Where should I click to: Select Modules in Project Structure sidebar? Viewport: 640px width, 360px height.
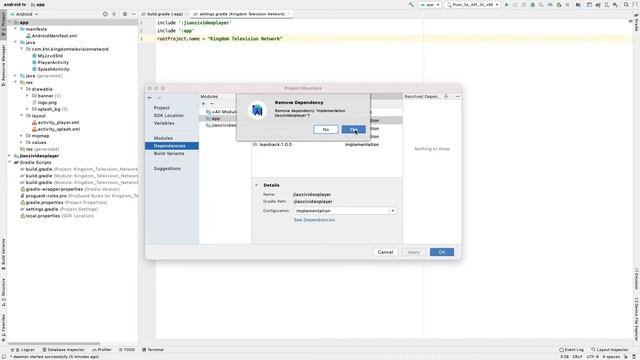[163, 138]
